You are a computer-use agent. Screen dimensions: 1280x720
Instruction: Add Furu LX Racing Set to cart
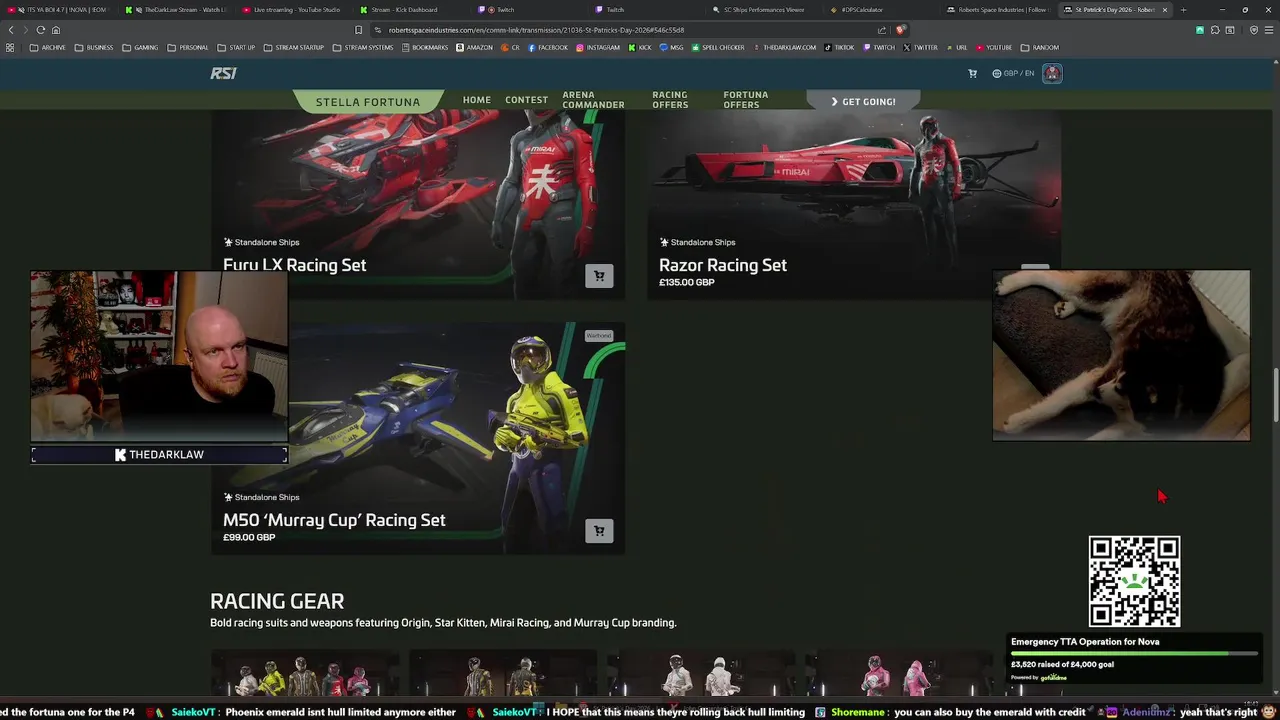pyautogui.click(x=599, y=276)
